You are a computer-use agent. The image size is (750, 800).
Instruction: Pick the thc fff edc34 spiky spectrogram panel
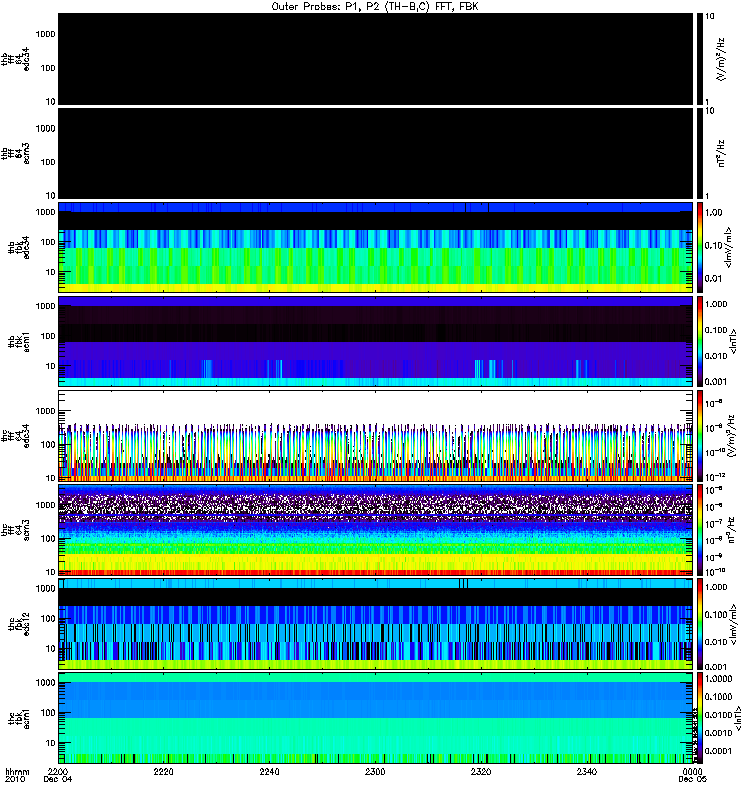pyautogui.click(x=376, y=436)
